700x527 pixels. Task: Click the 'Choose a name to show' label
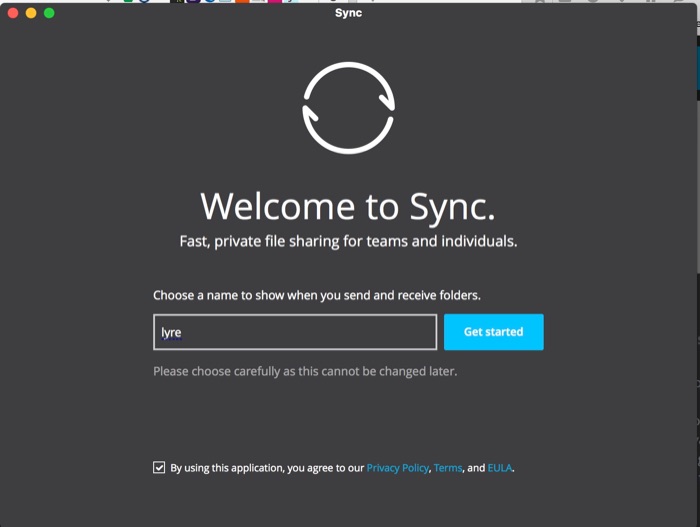tap(317, 296)
